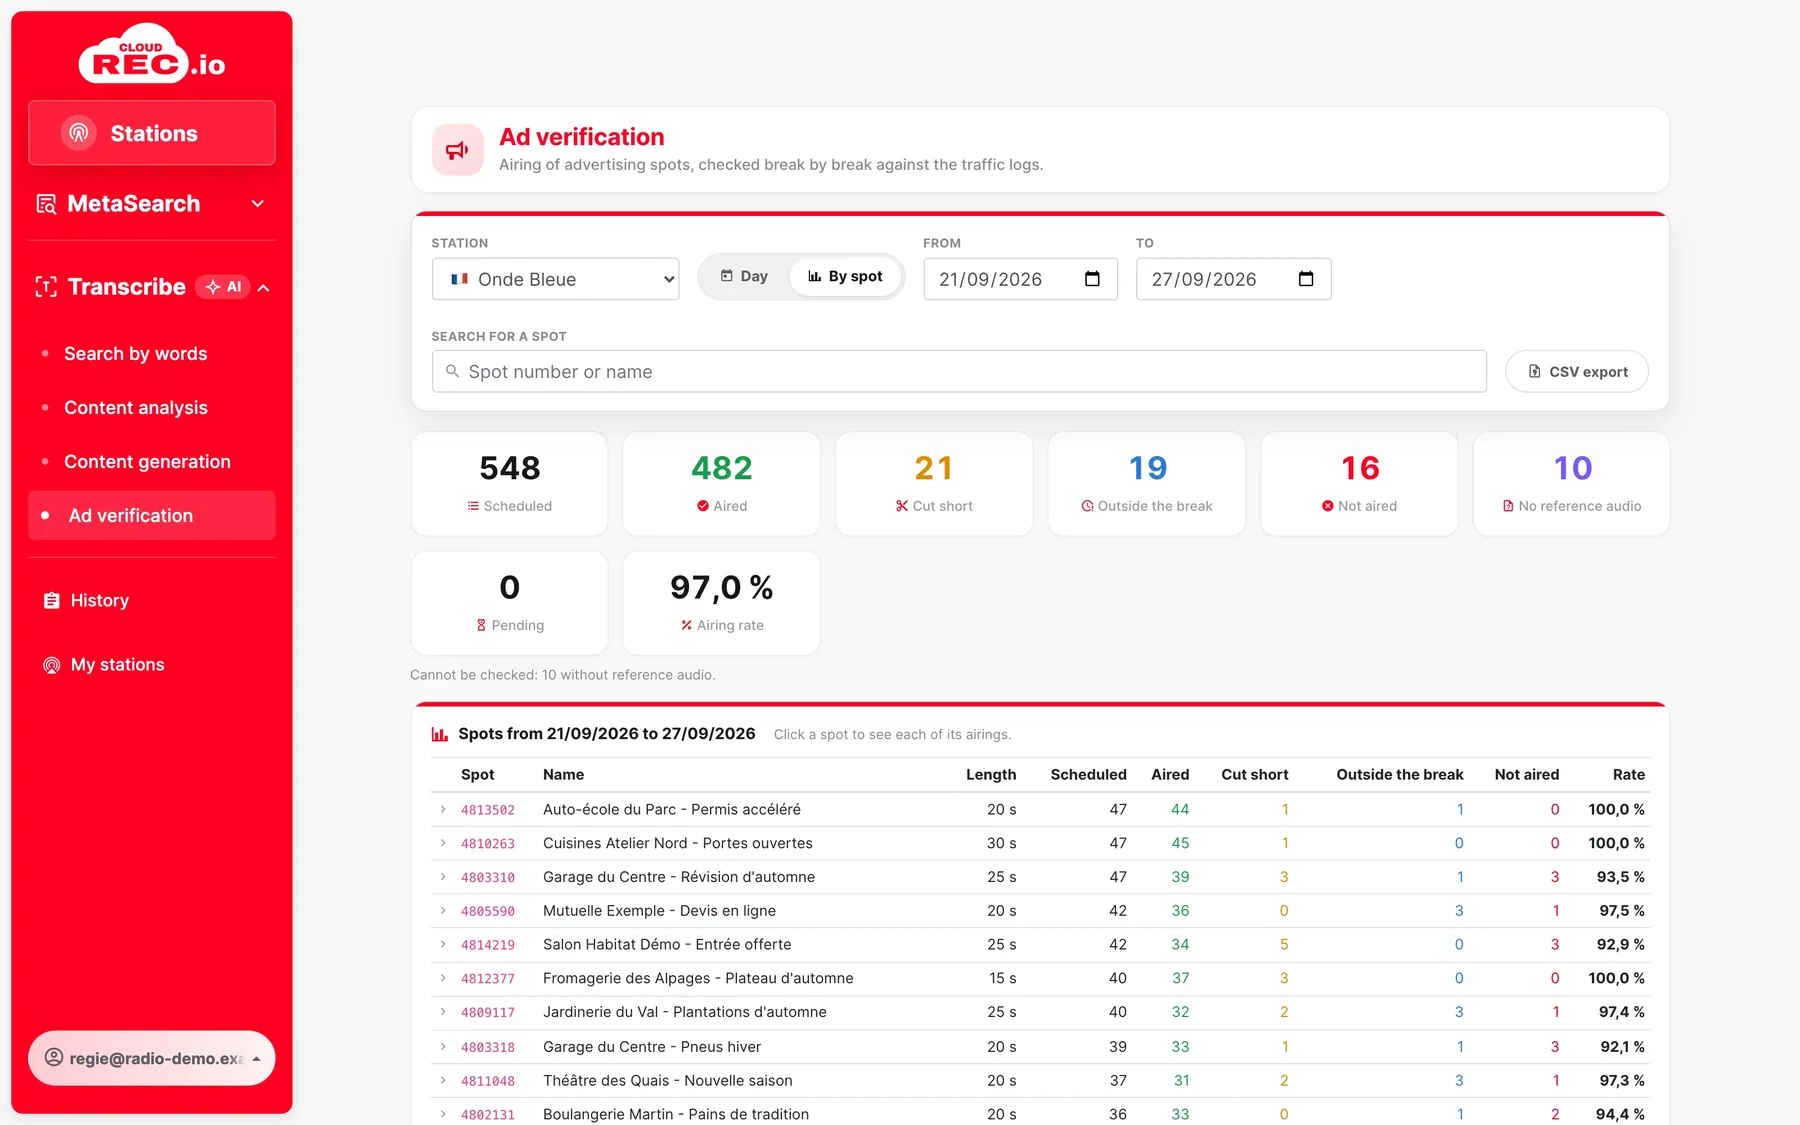Focus the Spot number or name search field
The image size is (1800, 1125).
(959, 371)
